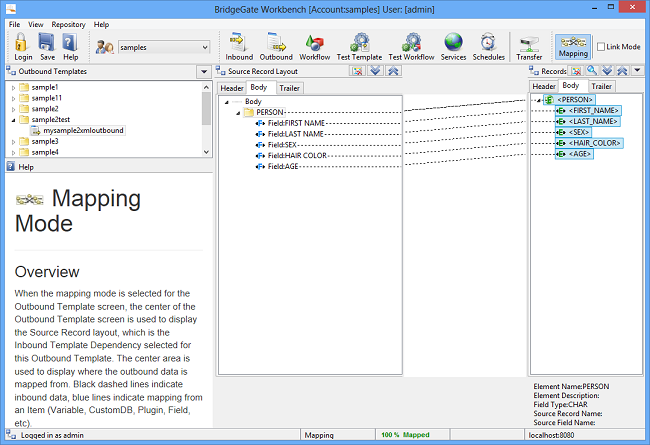Select the <AGE> element

(575, 153)
